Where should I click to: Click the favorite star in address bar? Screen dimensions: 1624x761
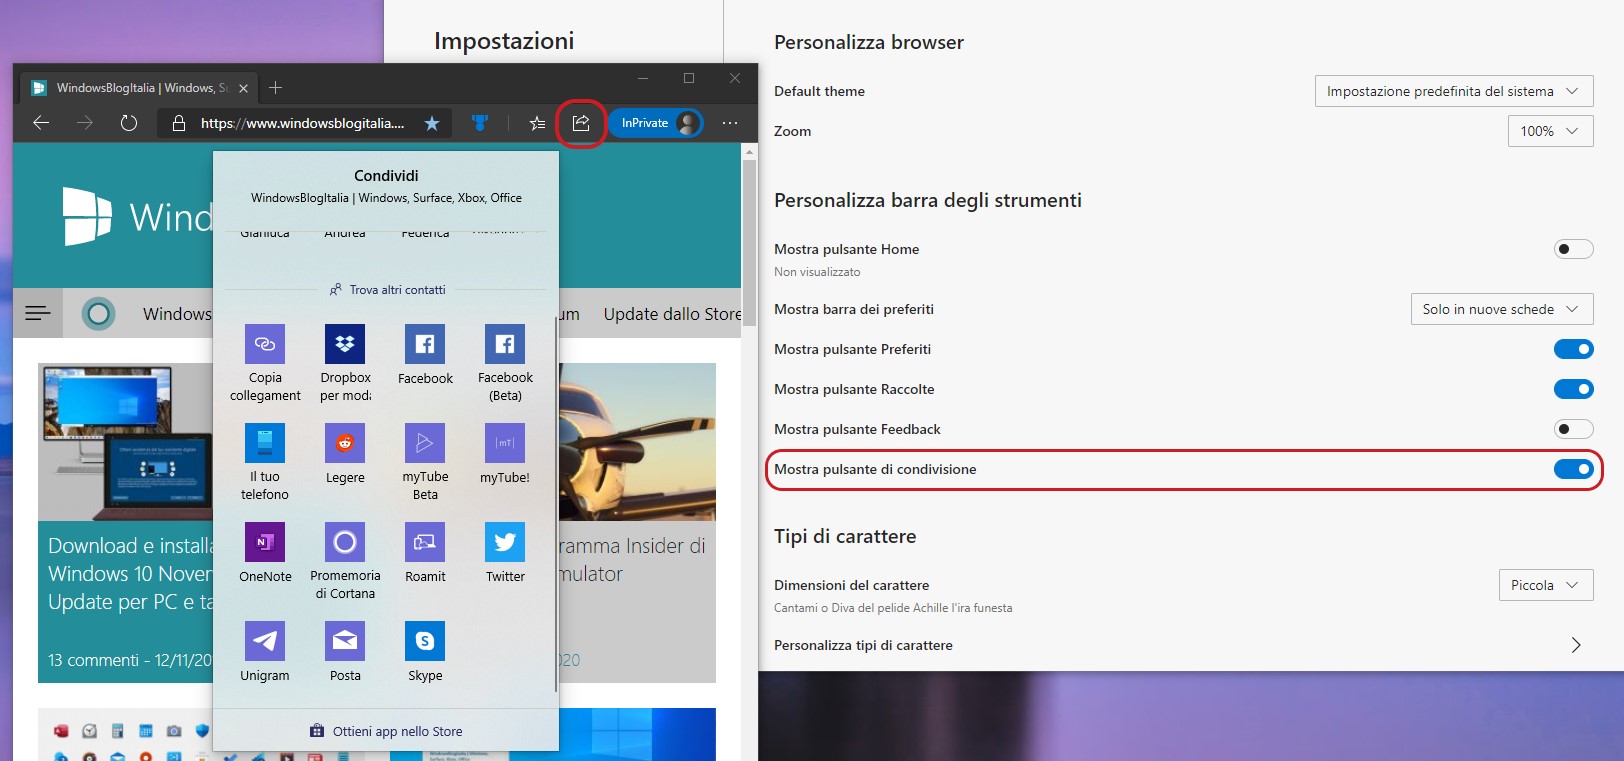(x=432, y=123)
